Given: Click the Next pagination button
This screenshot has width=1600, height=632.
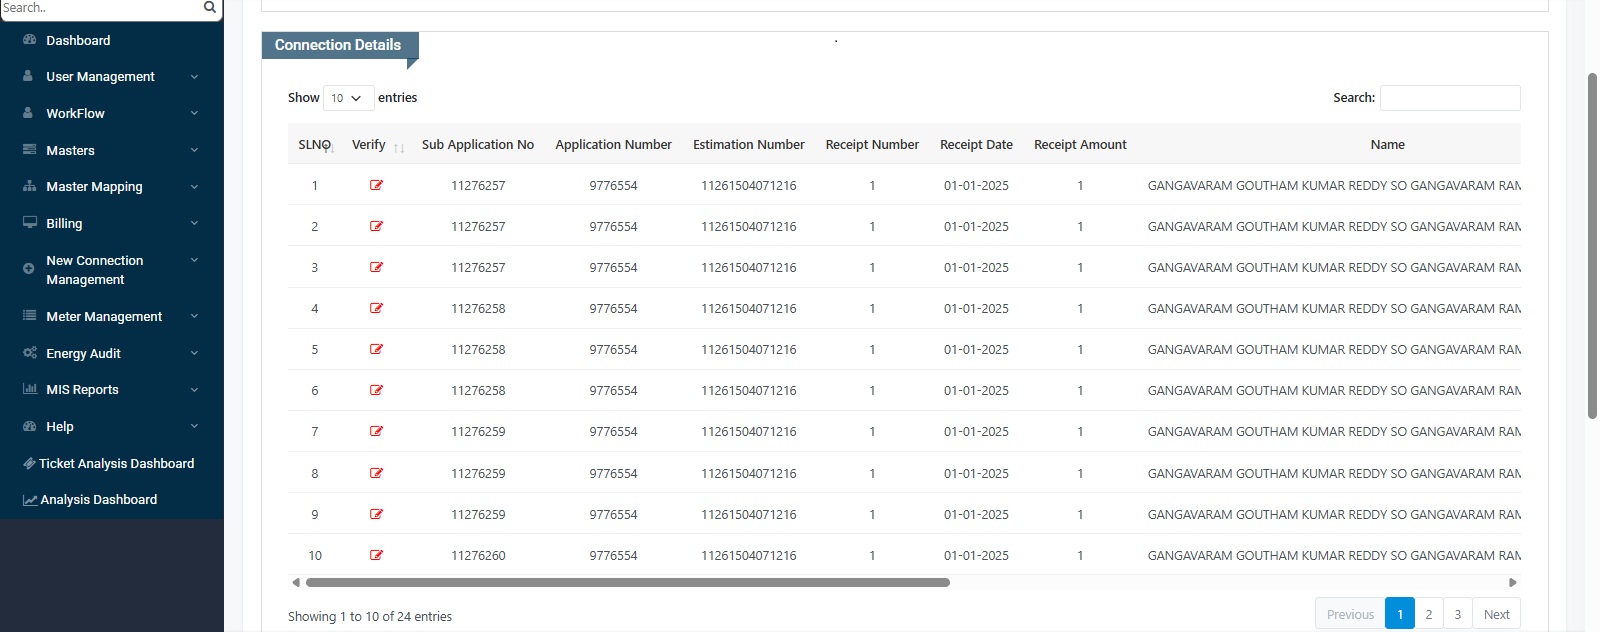Looking at the screenshot, I should pos(1496,614).
